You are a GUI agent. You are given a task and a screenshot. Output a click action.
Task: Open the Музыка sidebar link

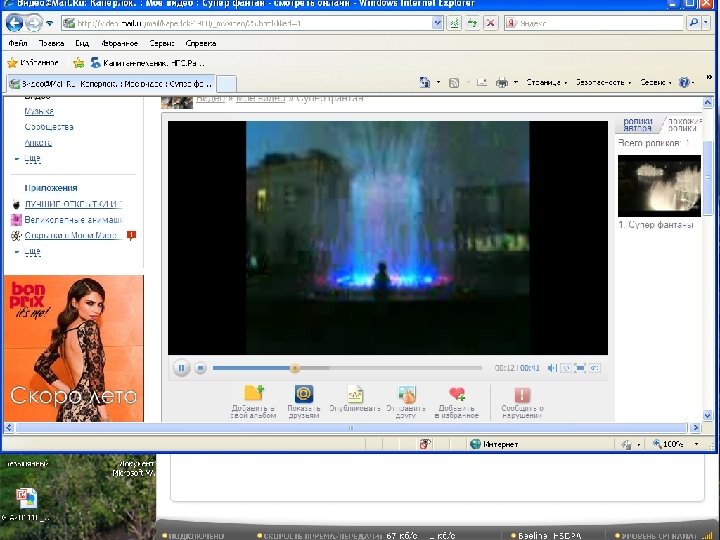[x=39, y=111]
